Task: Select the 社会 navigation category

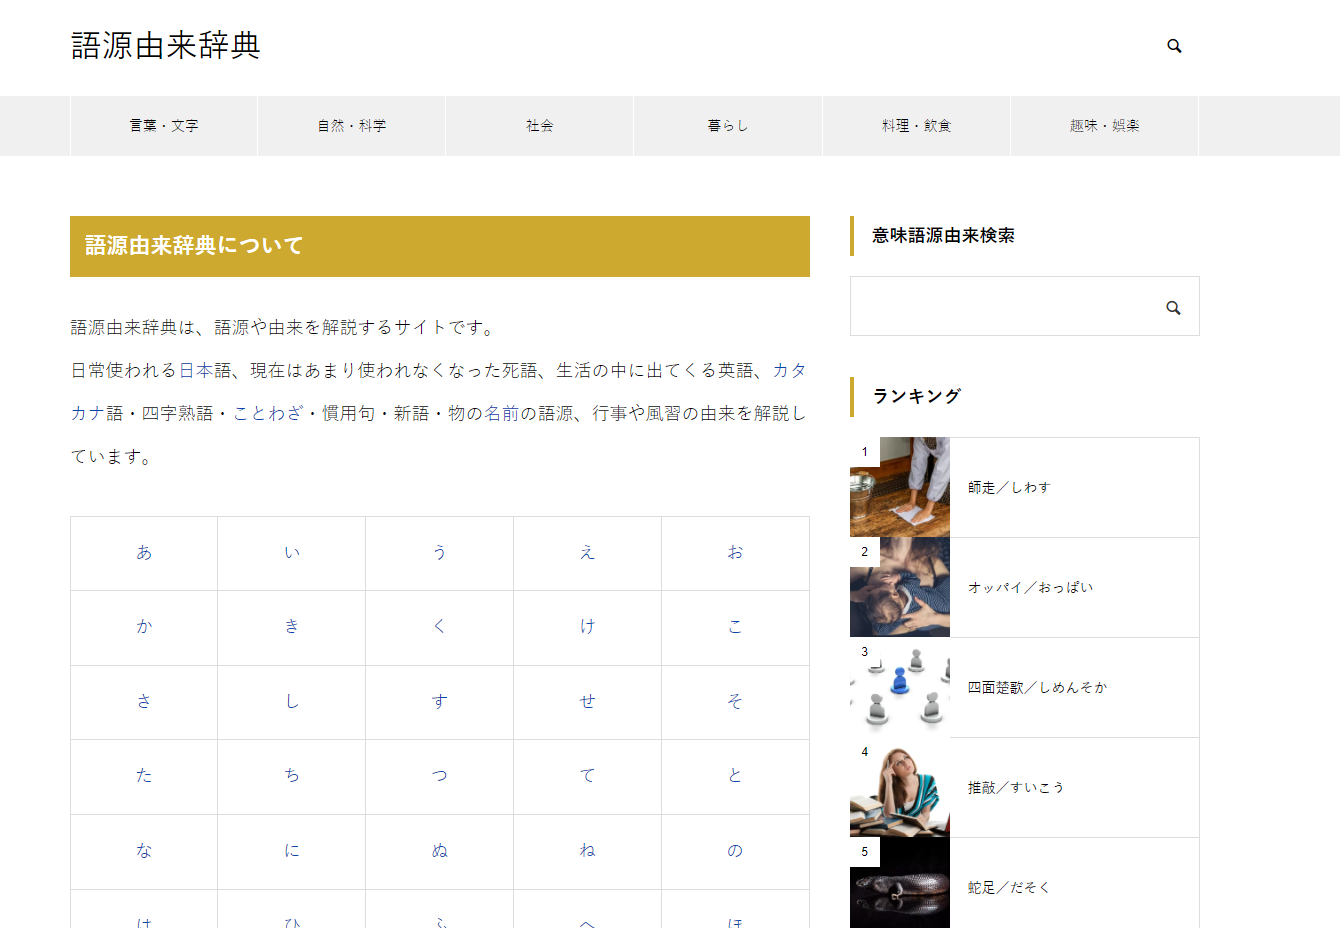Action: point(539,125)
